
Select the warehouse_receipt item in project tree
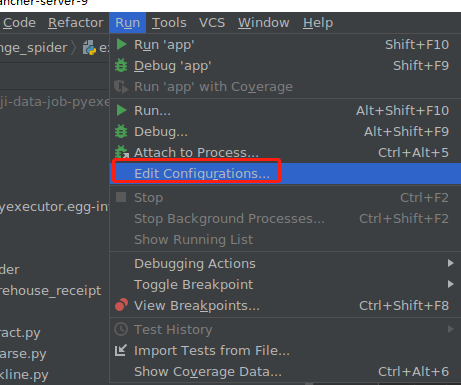(x=50, y=291)
